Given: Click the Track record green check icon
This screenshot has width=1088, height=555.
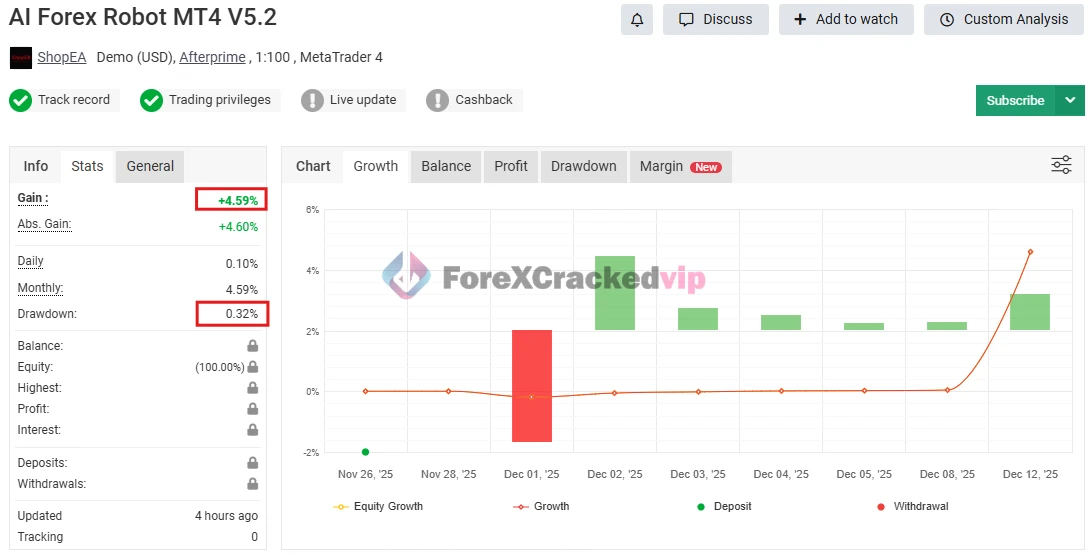Looking at the screenshot, I should point(20,101).
